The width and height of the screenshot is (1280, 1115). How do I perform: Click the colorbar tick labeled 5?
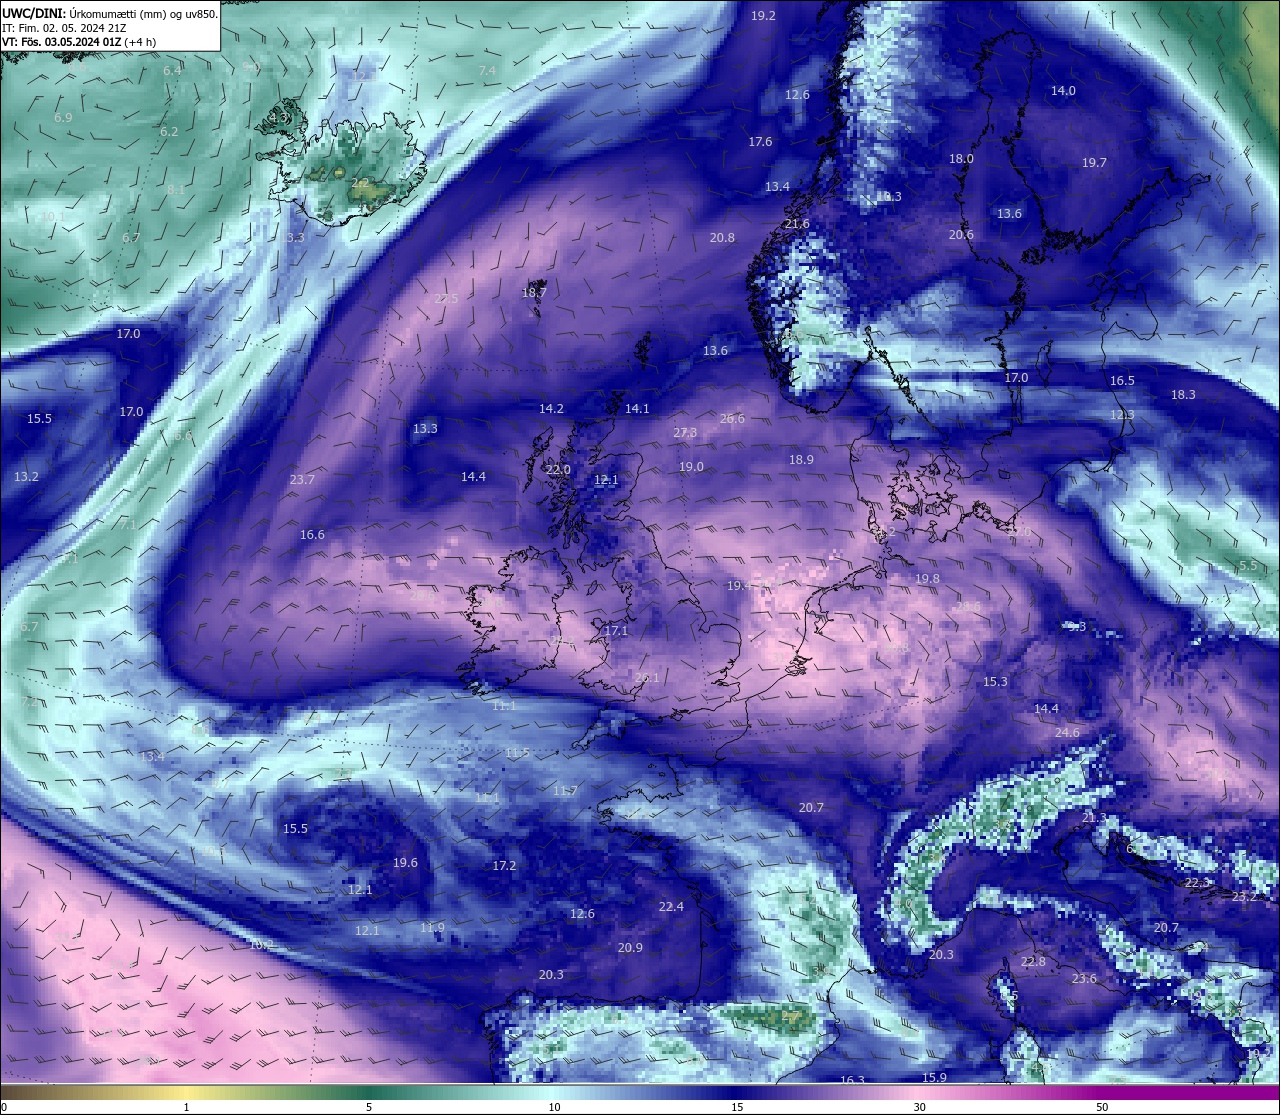pos(369,1107)
